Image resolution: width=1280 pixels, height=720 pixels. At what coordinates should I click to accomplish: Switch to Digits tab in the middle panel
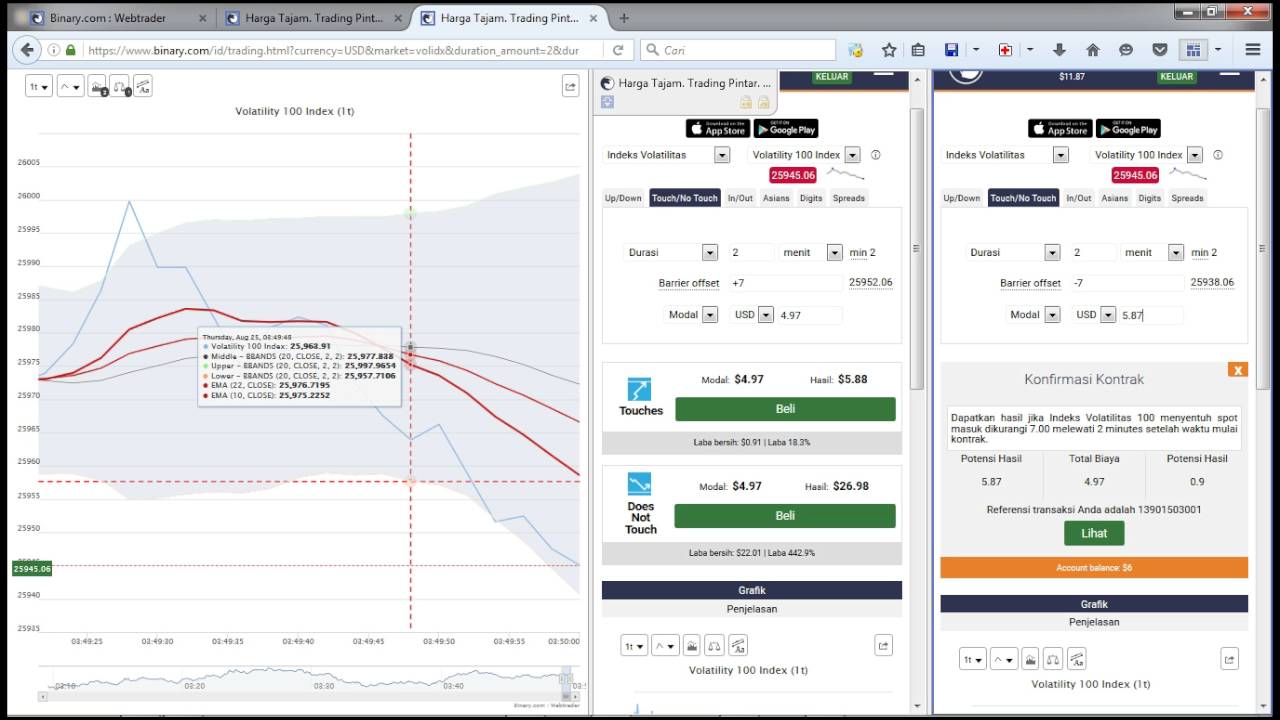[x=811, y=198]
